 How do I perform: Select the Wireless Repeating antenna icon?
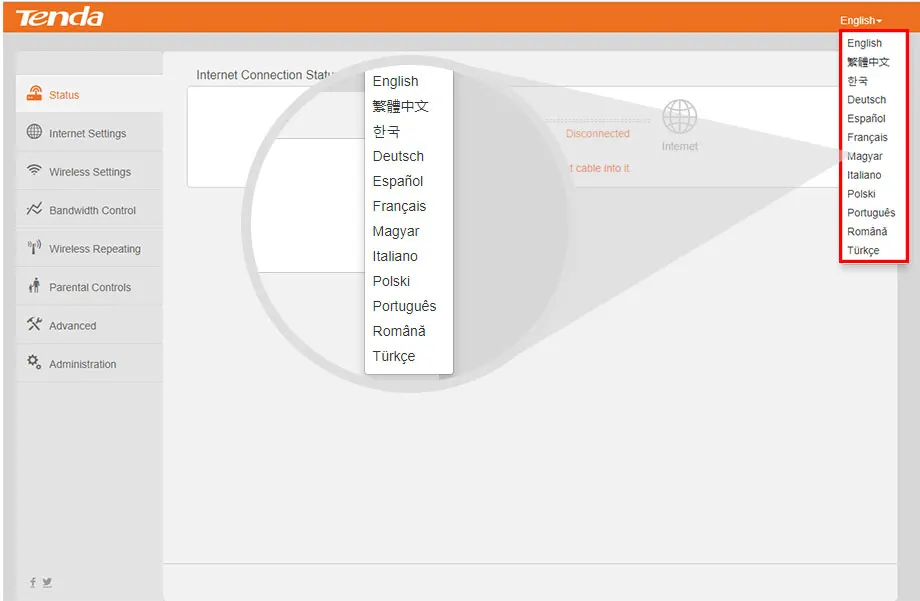click(x=33, y=248)
